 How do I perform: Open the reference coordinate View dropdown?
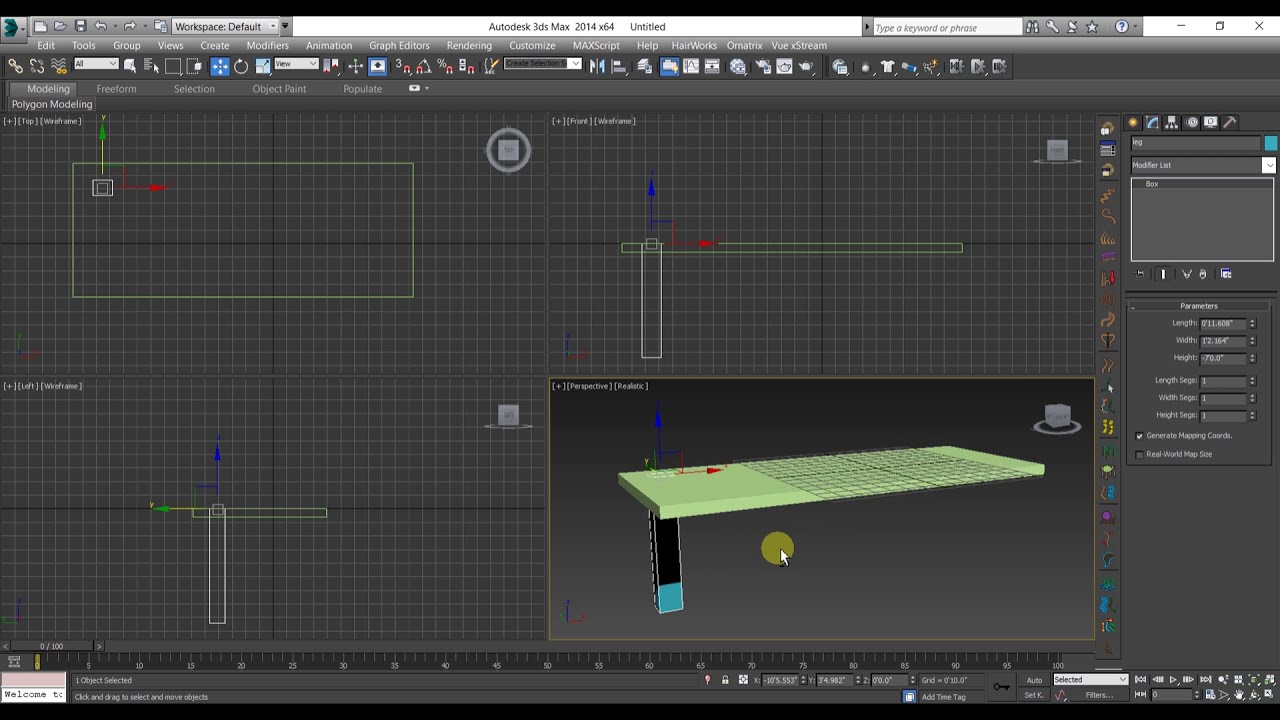pos(295,64)
